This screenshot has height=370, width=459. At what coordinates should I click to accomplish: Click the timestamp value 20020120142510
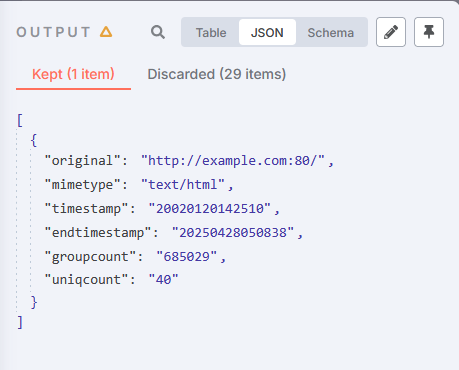point(210,209)
